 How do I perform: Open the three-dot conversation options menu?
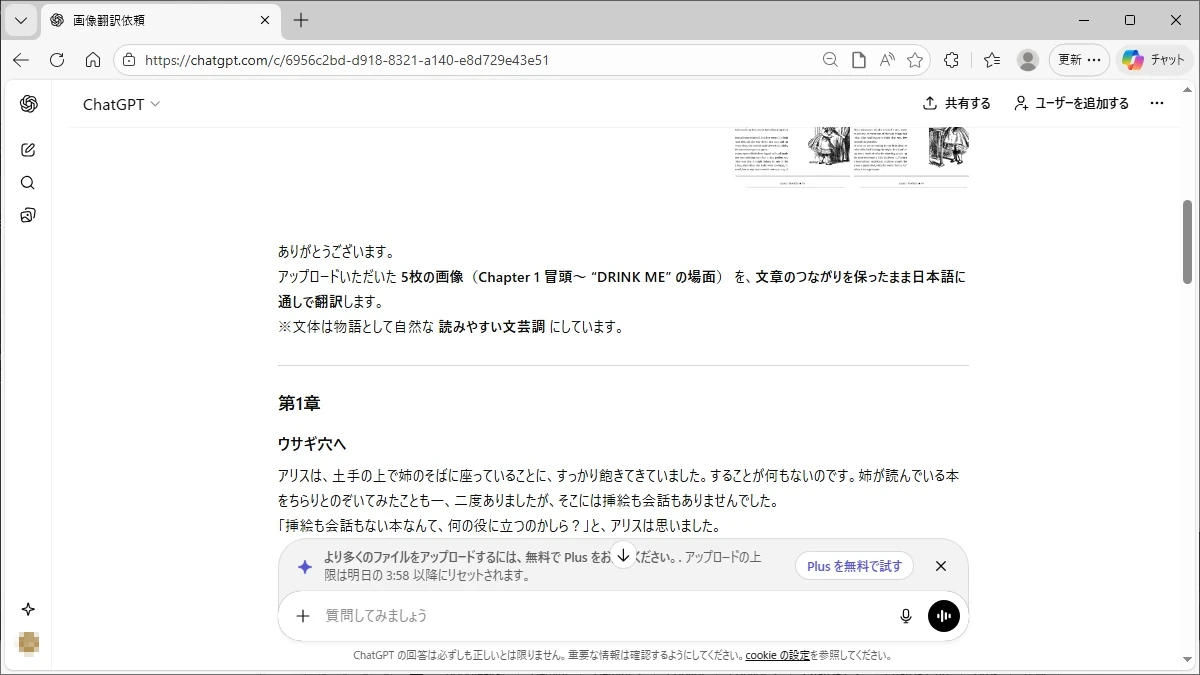pyautogui.click(x=1157, y=103)
